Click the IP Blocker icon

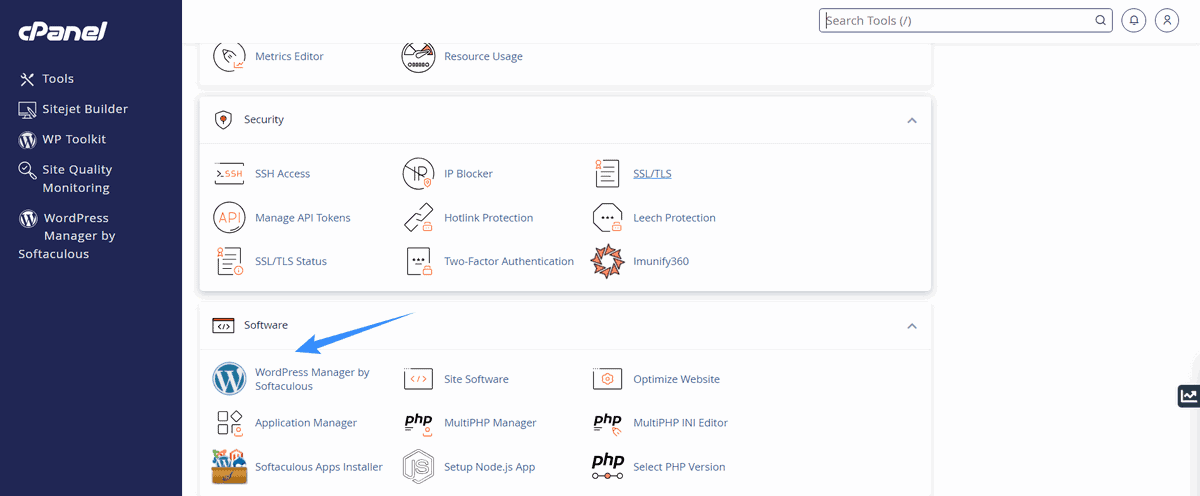418,174
